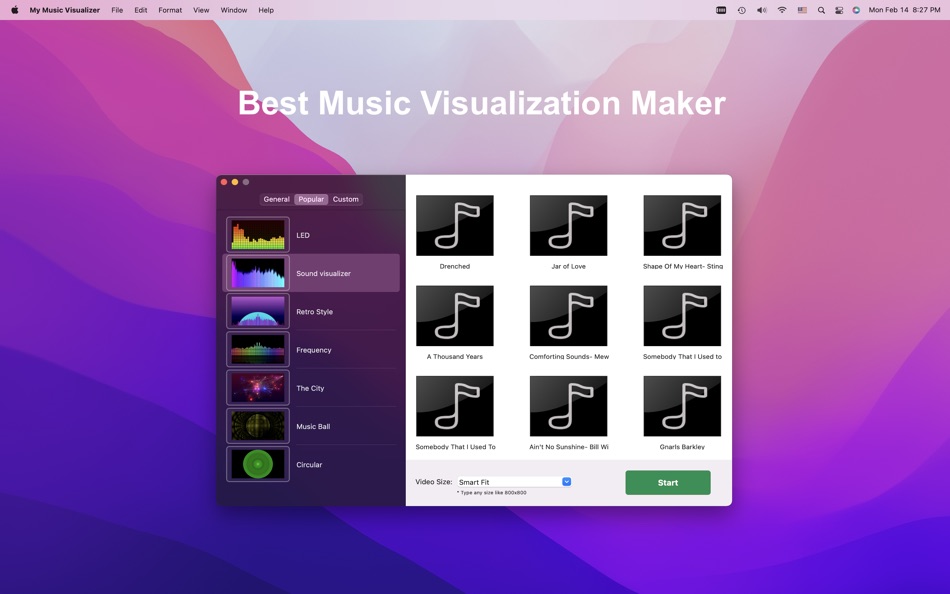The image size is (950, 594).
Task: Click the Music Ball label
Action: click(x=313, y=427)
